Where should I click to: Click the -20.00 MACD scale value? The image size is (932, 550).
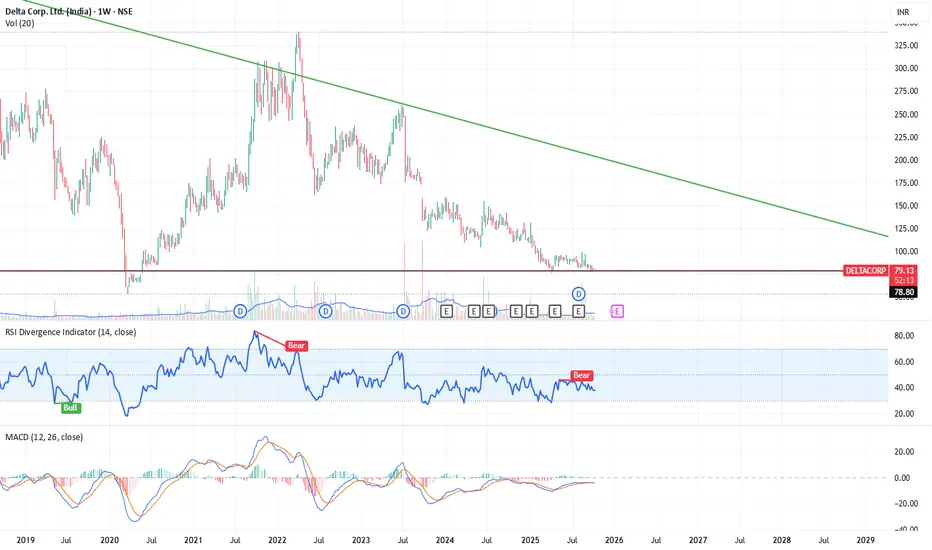point(904,504)
